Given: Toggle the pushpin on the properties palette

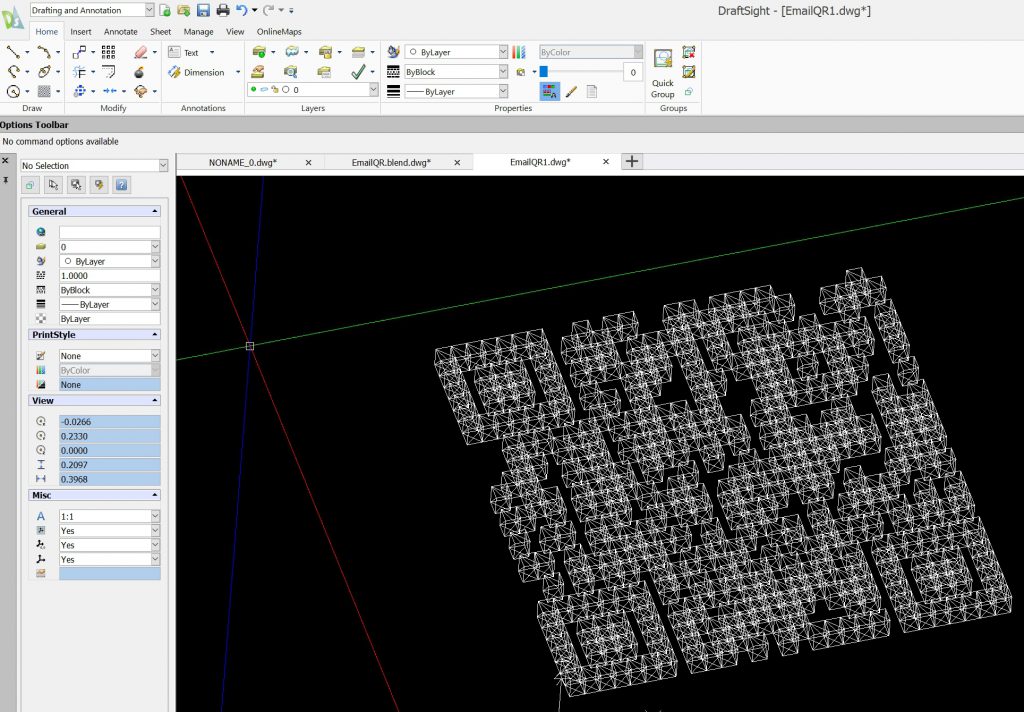Looking at the screenshot, I should pos(6,179).
